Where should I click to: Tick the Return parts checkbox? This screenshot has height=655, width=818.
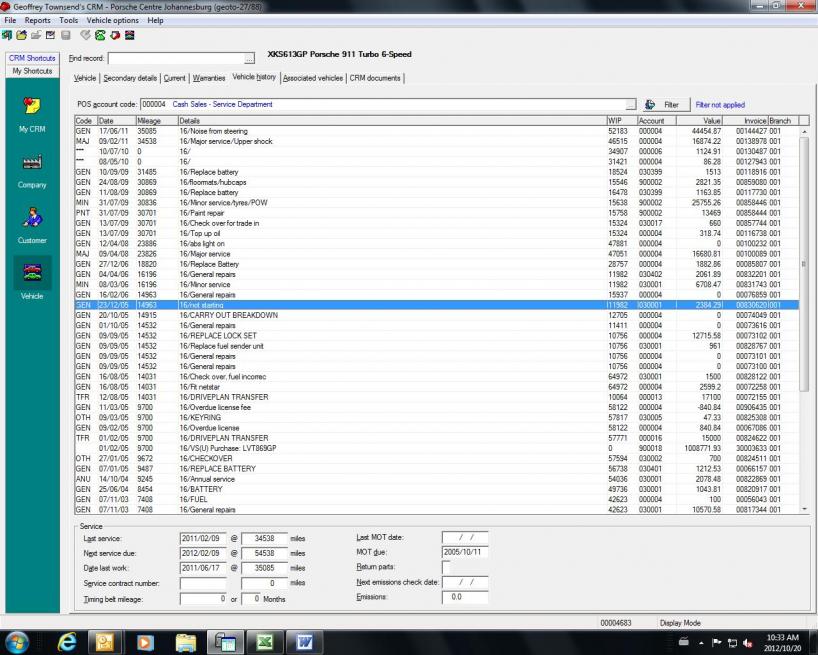[x=446, y=566]
